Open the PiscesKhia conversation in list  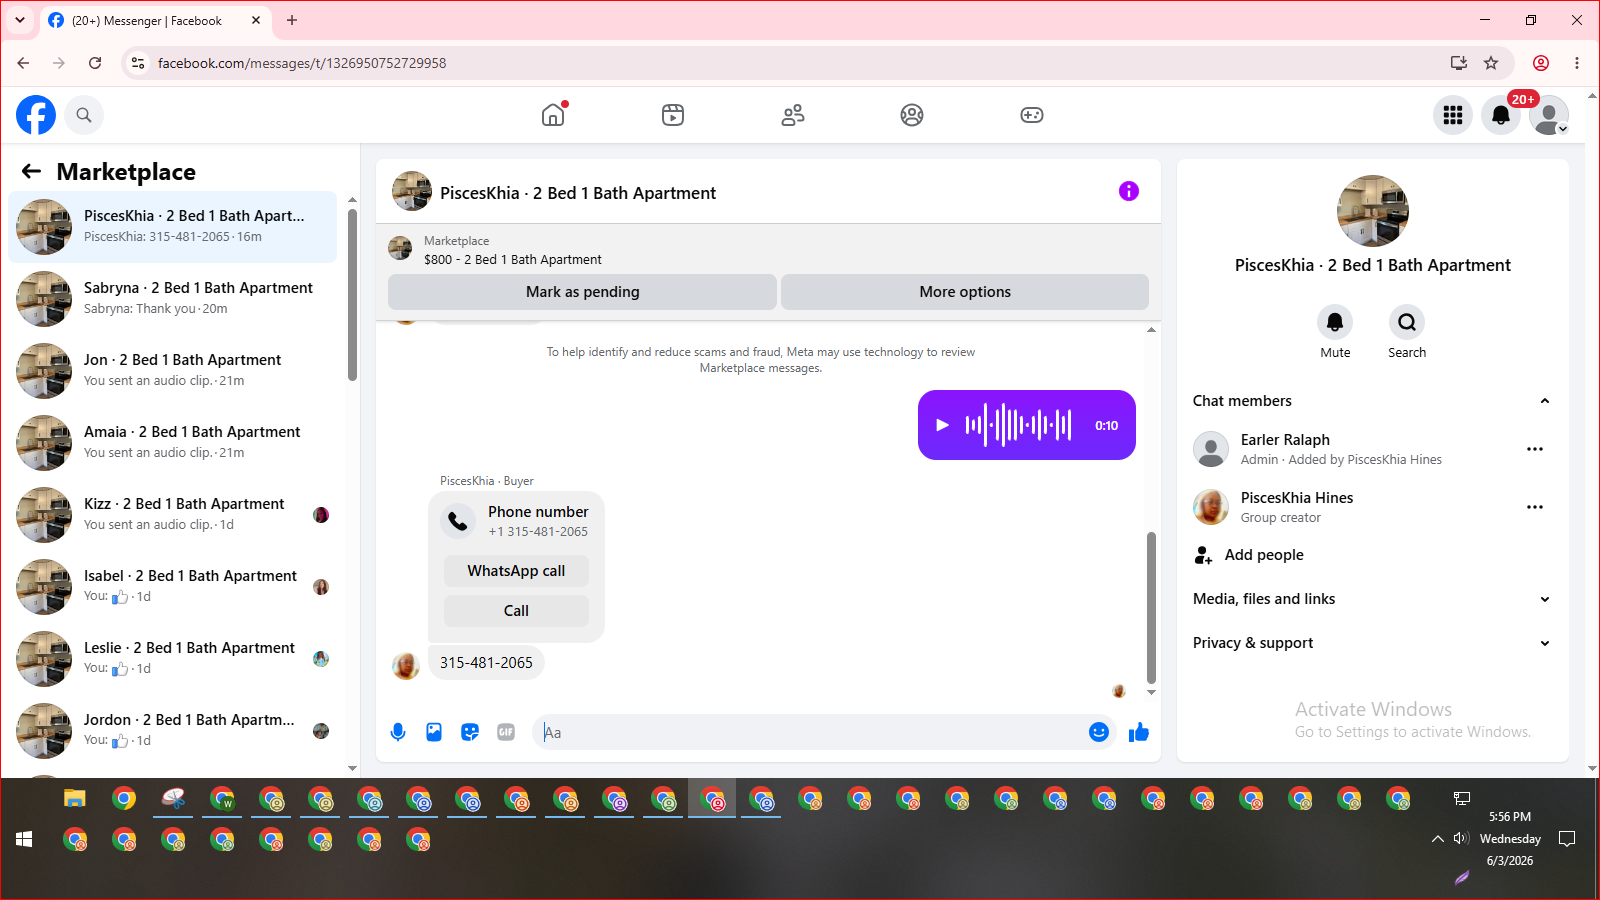point(173,227)
